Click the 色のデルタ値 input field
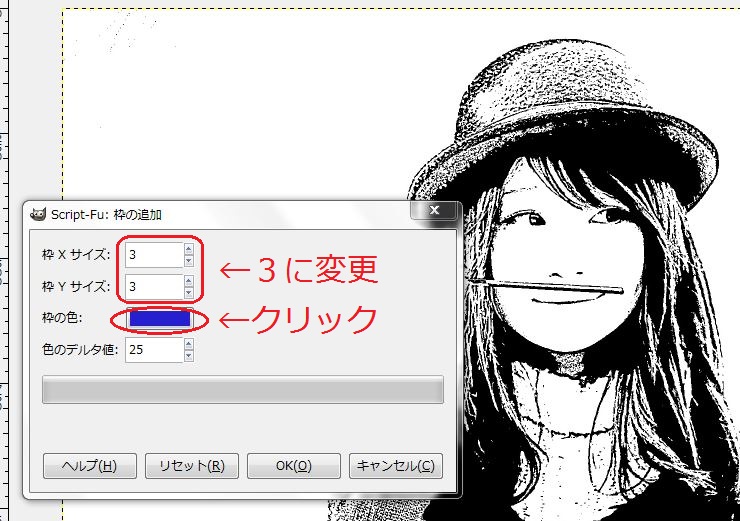 click(154, 350)
